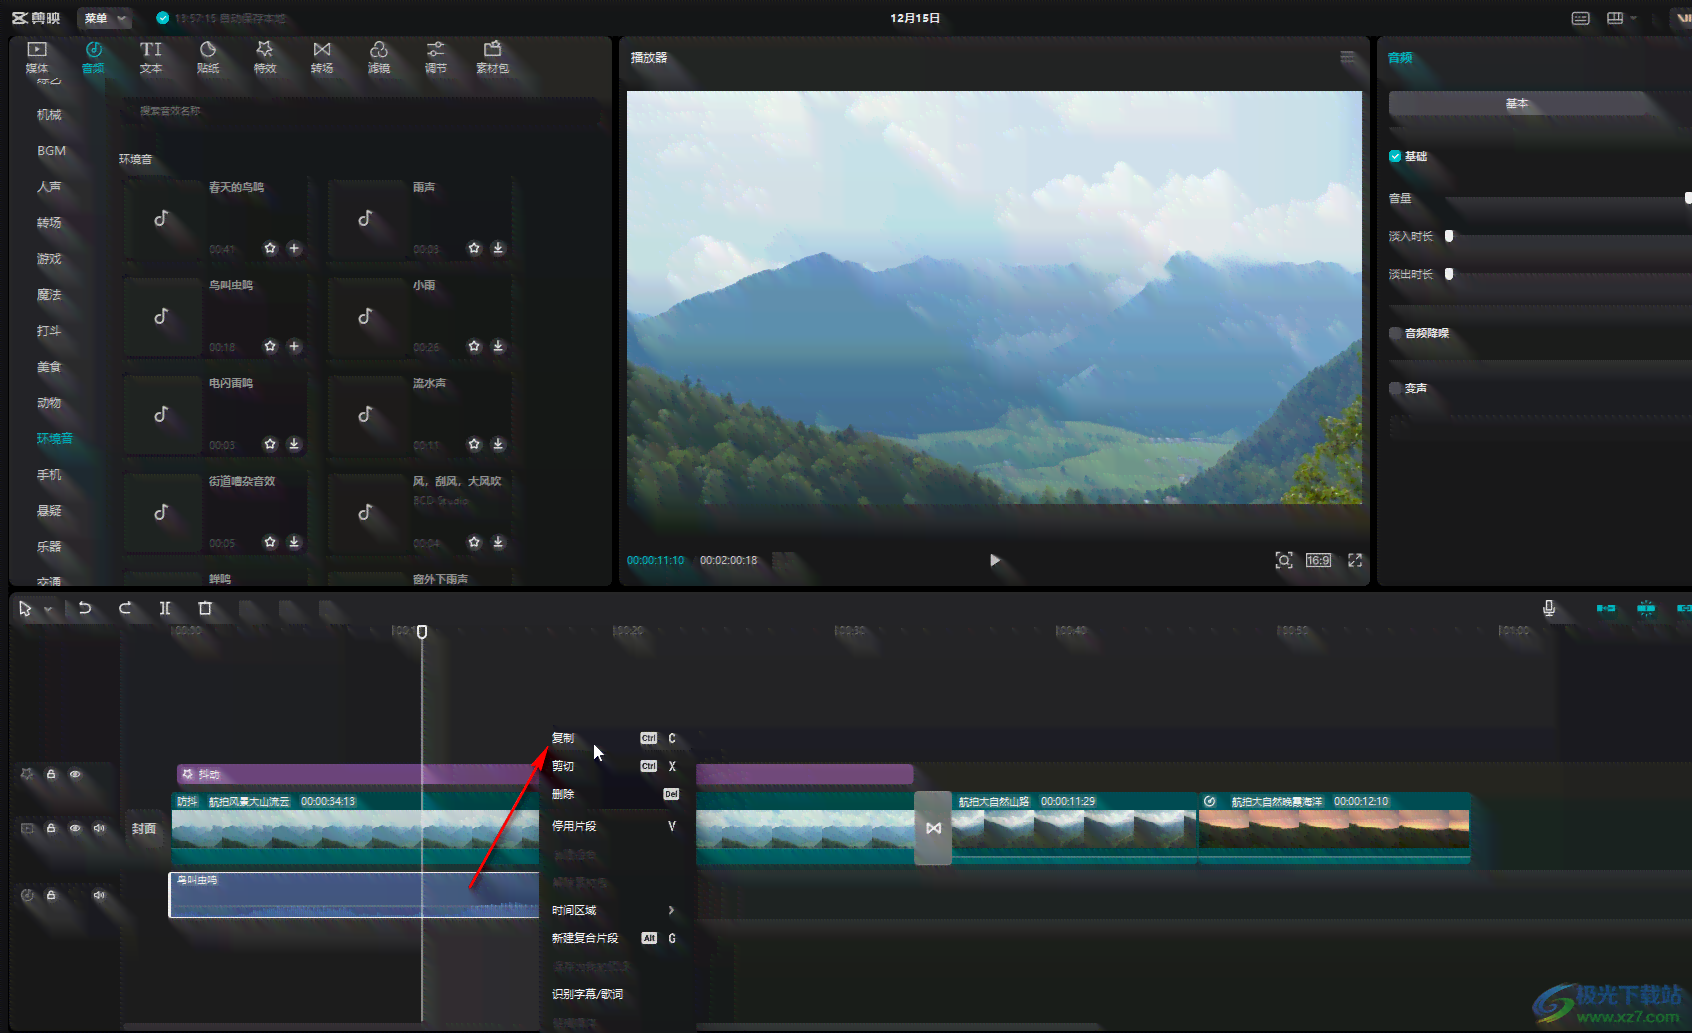
Task: Open the 16:9 aspect ratio selector
Action: [1318, 560]
